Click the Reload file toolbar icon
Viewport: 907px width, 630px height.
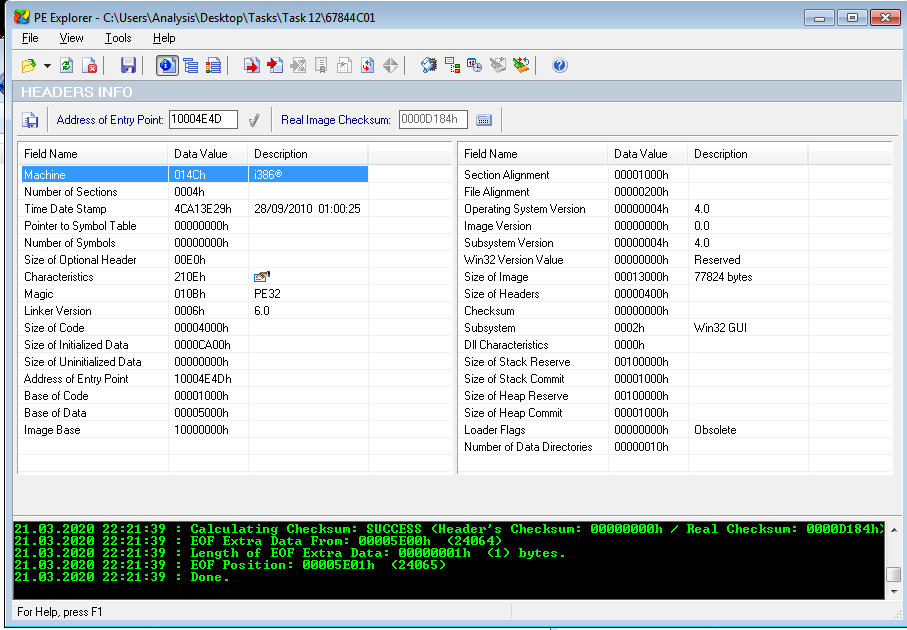tap(67, 66)
